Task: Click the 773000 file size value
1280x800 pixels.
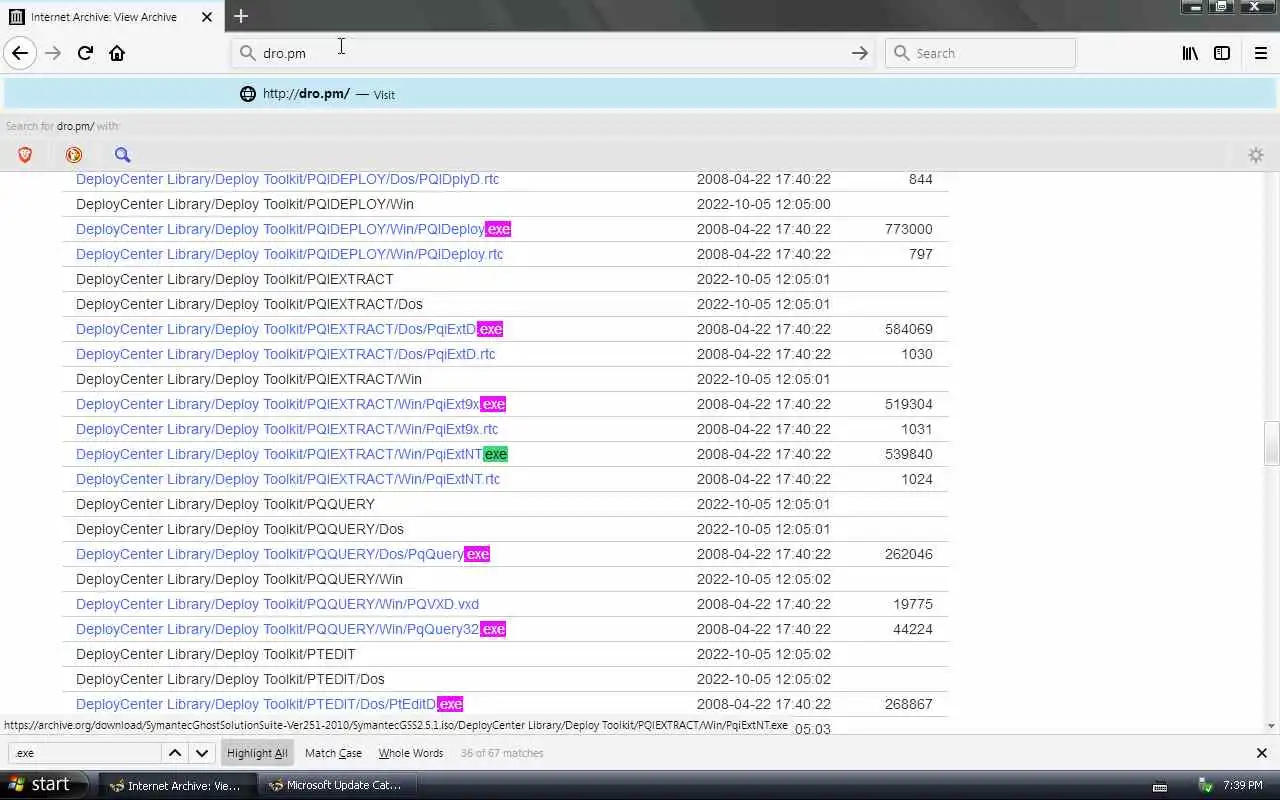Action: click(x=909, y=229)
